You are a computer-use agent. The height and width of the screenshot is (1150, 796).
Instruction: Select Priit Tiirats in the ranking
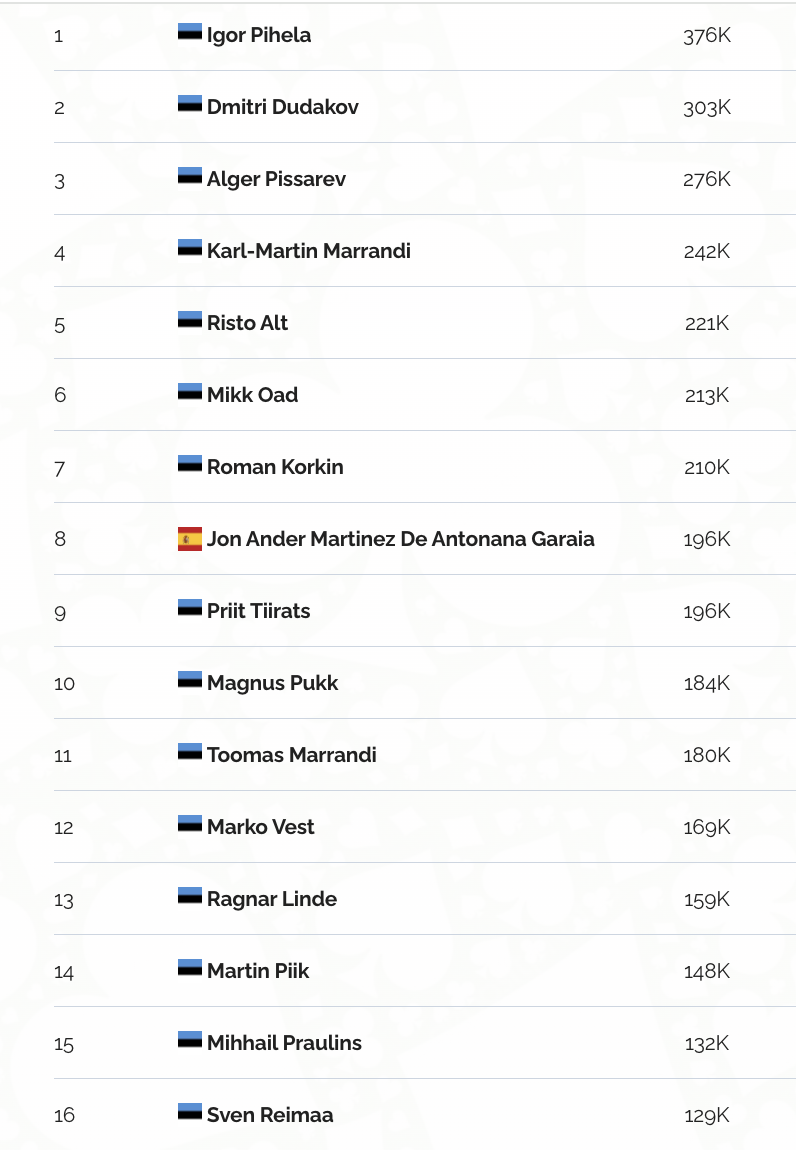(x=258, y=611)
